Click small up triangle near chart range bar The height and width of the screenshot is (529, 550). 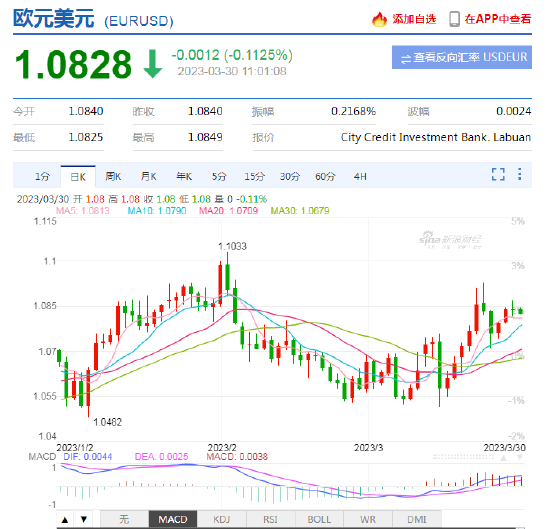(504, 458)
